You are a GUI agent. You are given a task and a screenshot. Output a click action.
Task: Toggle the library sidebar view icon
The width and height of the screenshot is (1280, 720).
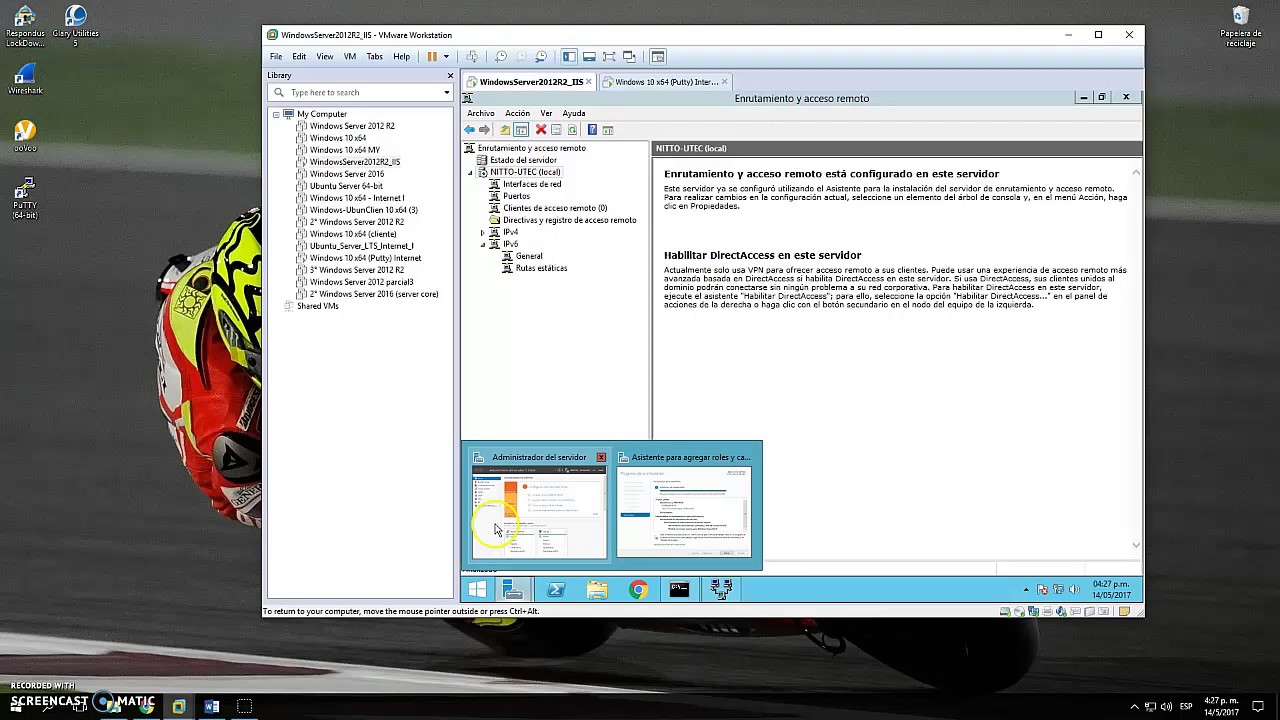569,57
